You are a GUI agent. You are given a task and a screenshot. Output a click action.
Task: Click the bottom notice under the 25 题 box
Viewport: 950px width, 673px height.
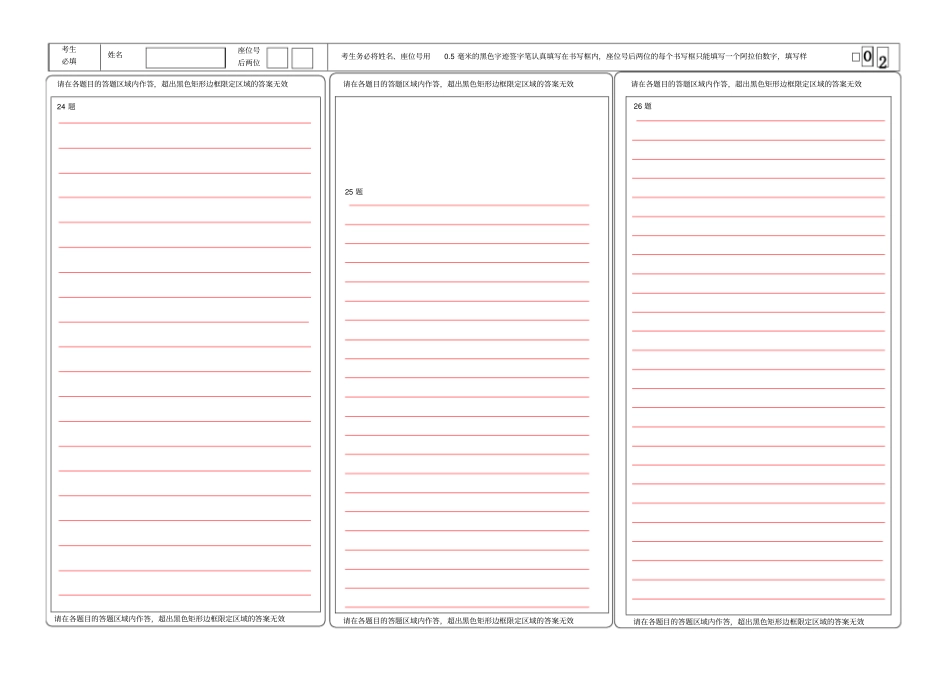(x=459, y=621)
